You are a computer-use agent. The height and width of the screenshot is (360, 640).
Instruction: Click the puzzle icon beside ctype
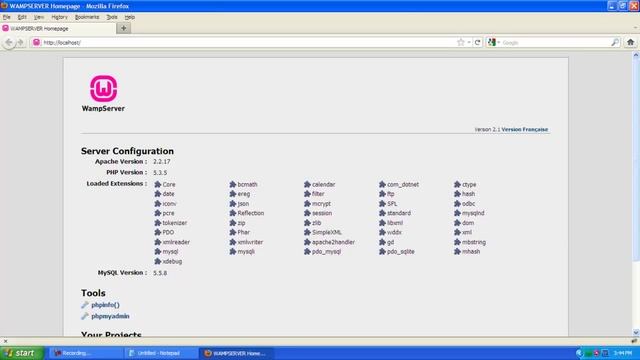click(x=458, y=184)
